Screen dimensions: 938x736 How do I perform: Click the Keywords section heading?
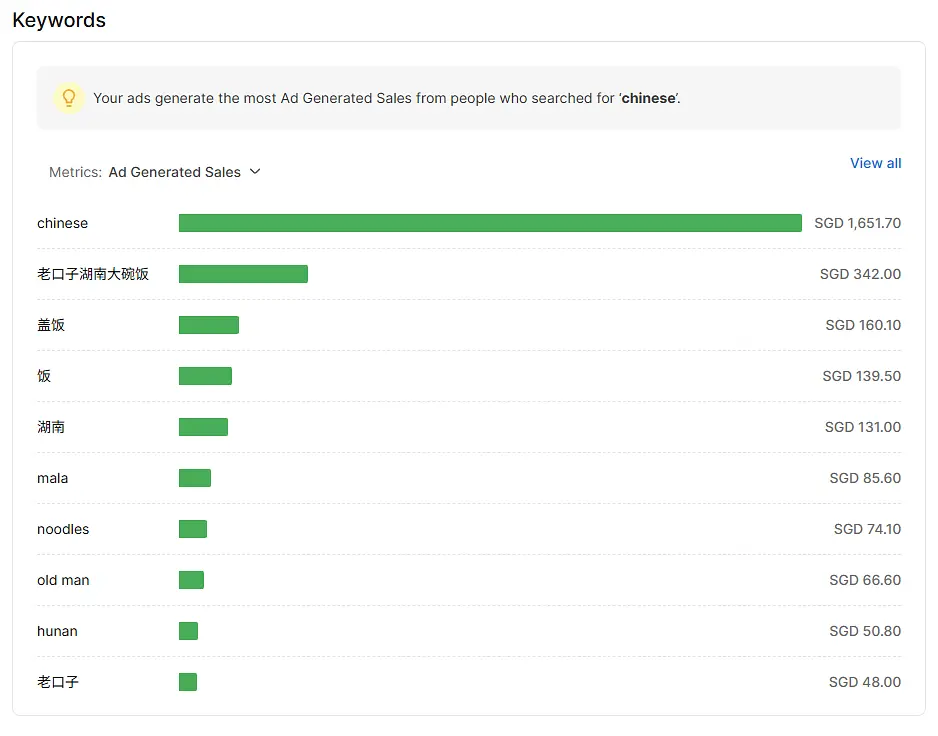pyautogui.click(x=59, y=20)
